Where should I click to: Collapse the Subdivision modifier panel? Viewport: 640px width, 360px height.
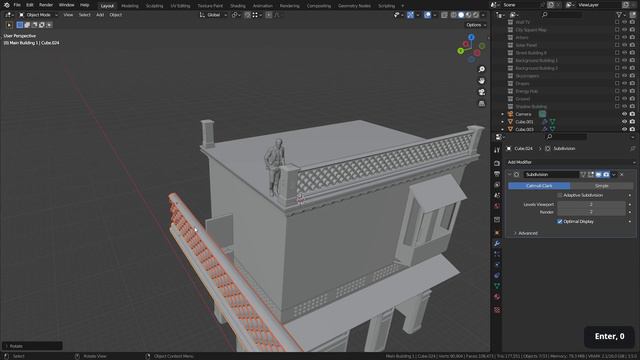(510, 174)
